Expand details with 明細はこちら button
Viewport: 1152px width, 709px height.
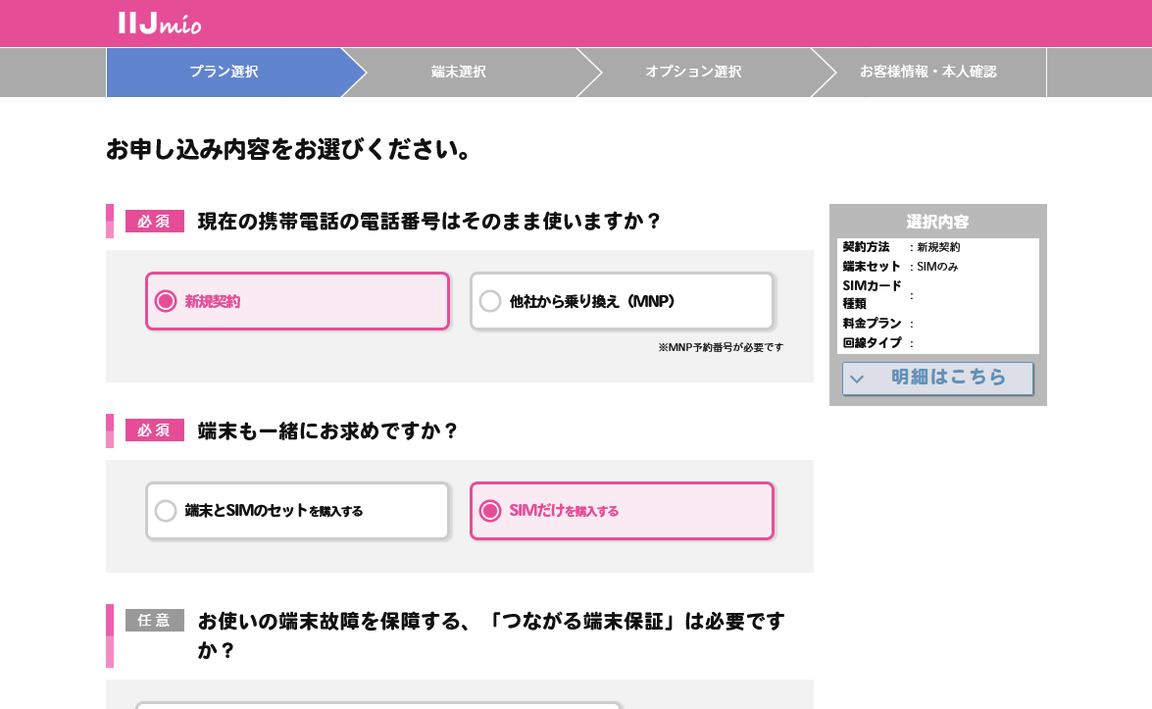click(x=937, y=378)
